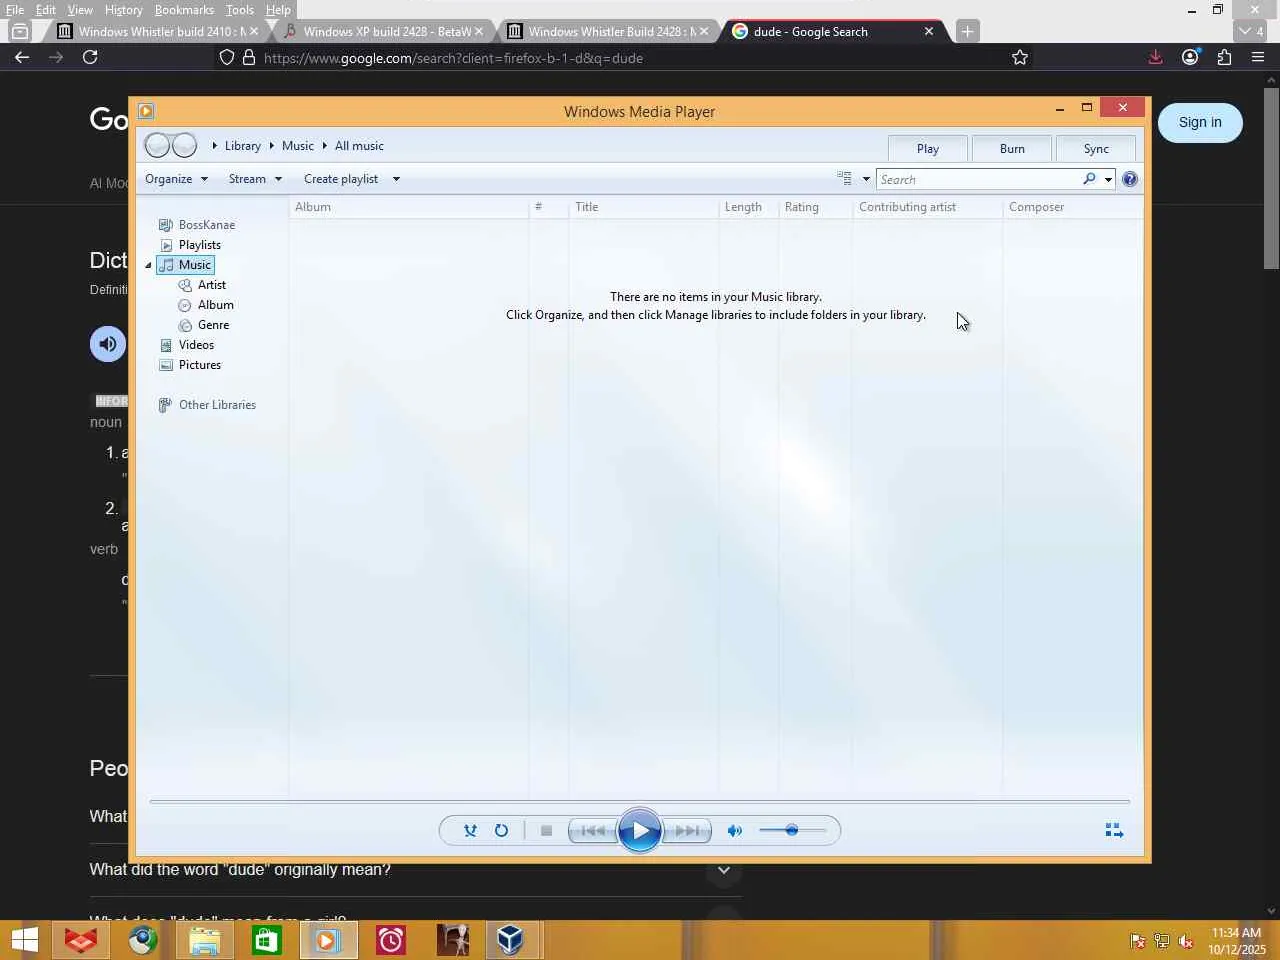Viewport: 1280px width, 960px height.
Task: Open a new Firefox tab
Action: pyautogui.click(x=967, y=32)
